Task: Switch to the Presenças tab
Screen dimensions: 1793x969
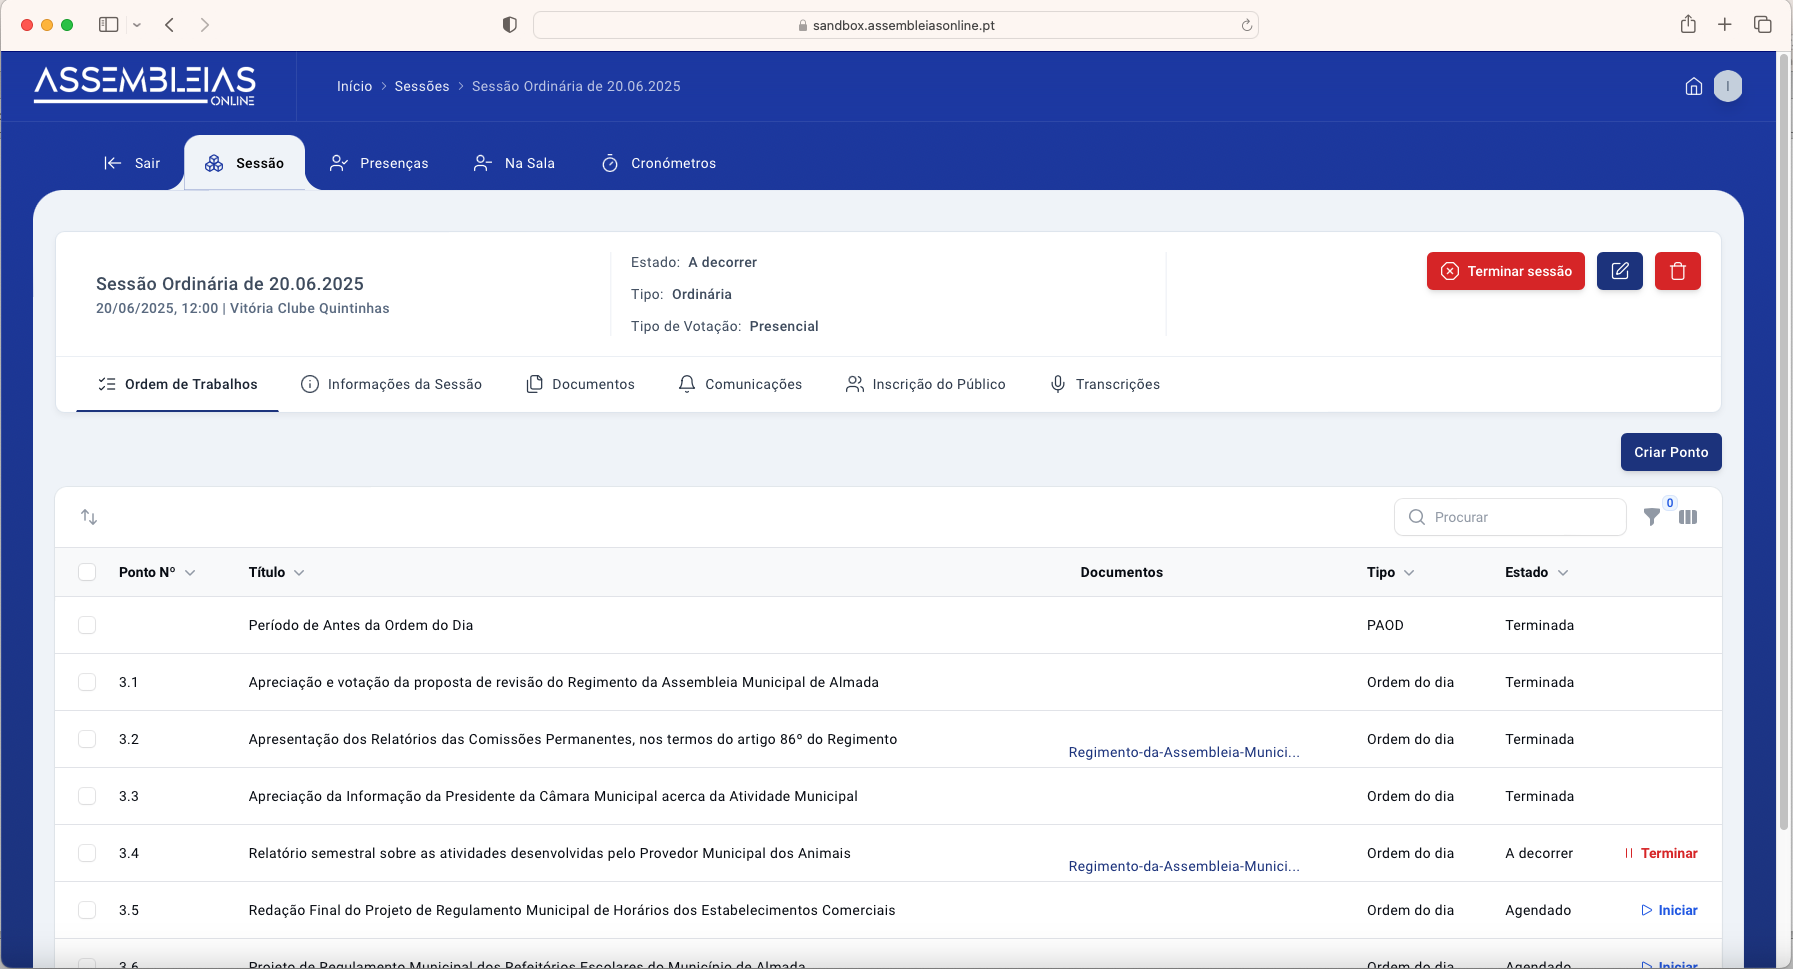Action: (x=379, y=163)
